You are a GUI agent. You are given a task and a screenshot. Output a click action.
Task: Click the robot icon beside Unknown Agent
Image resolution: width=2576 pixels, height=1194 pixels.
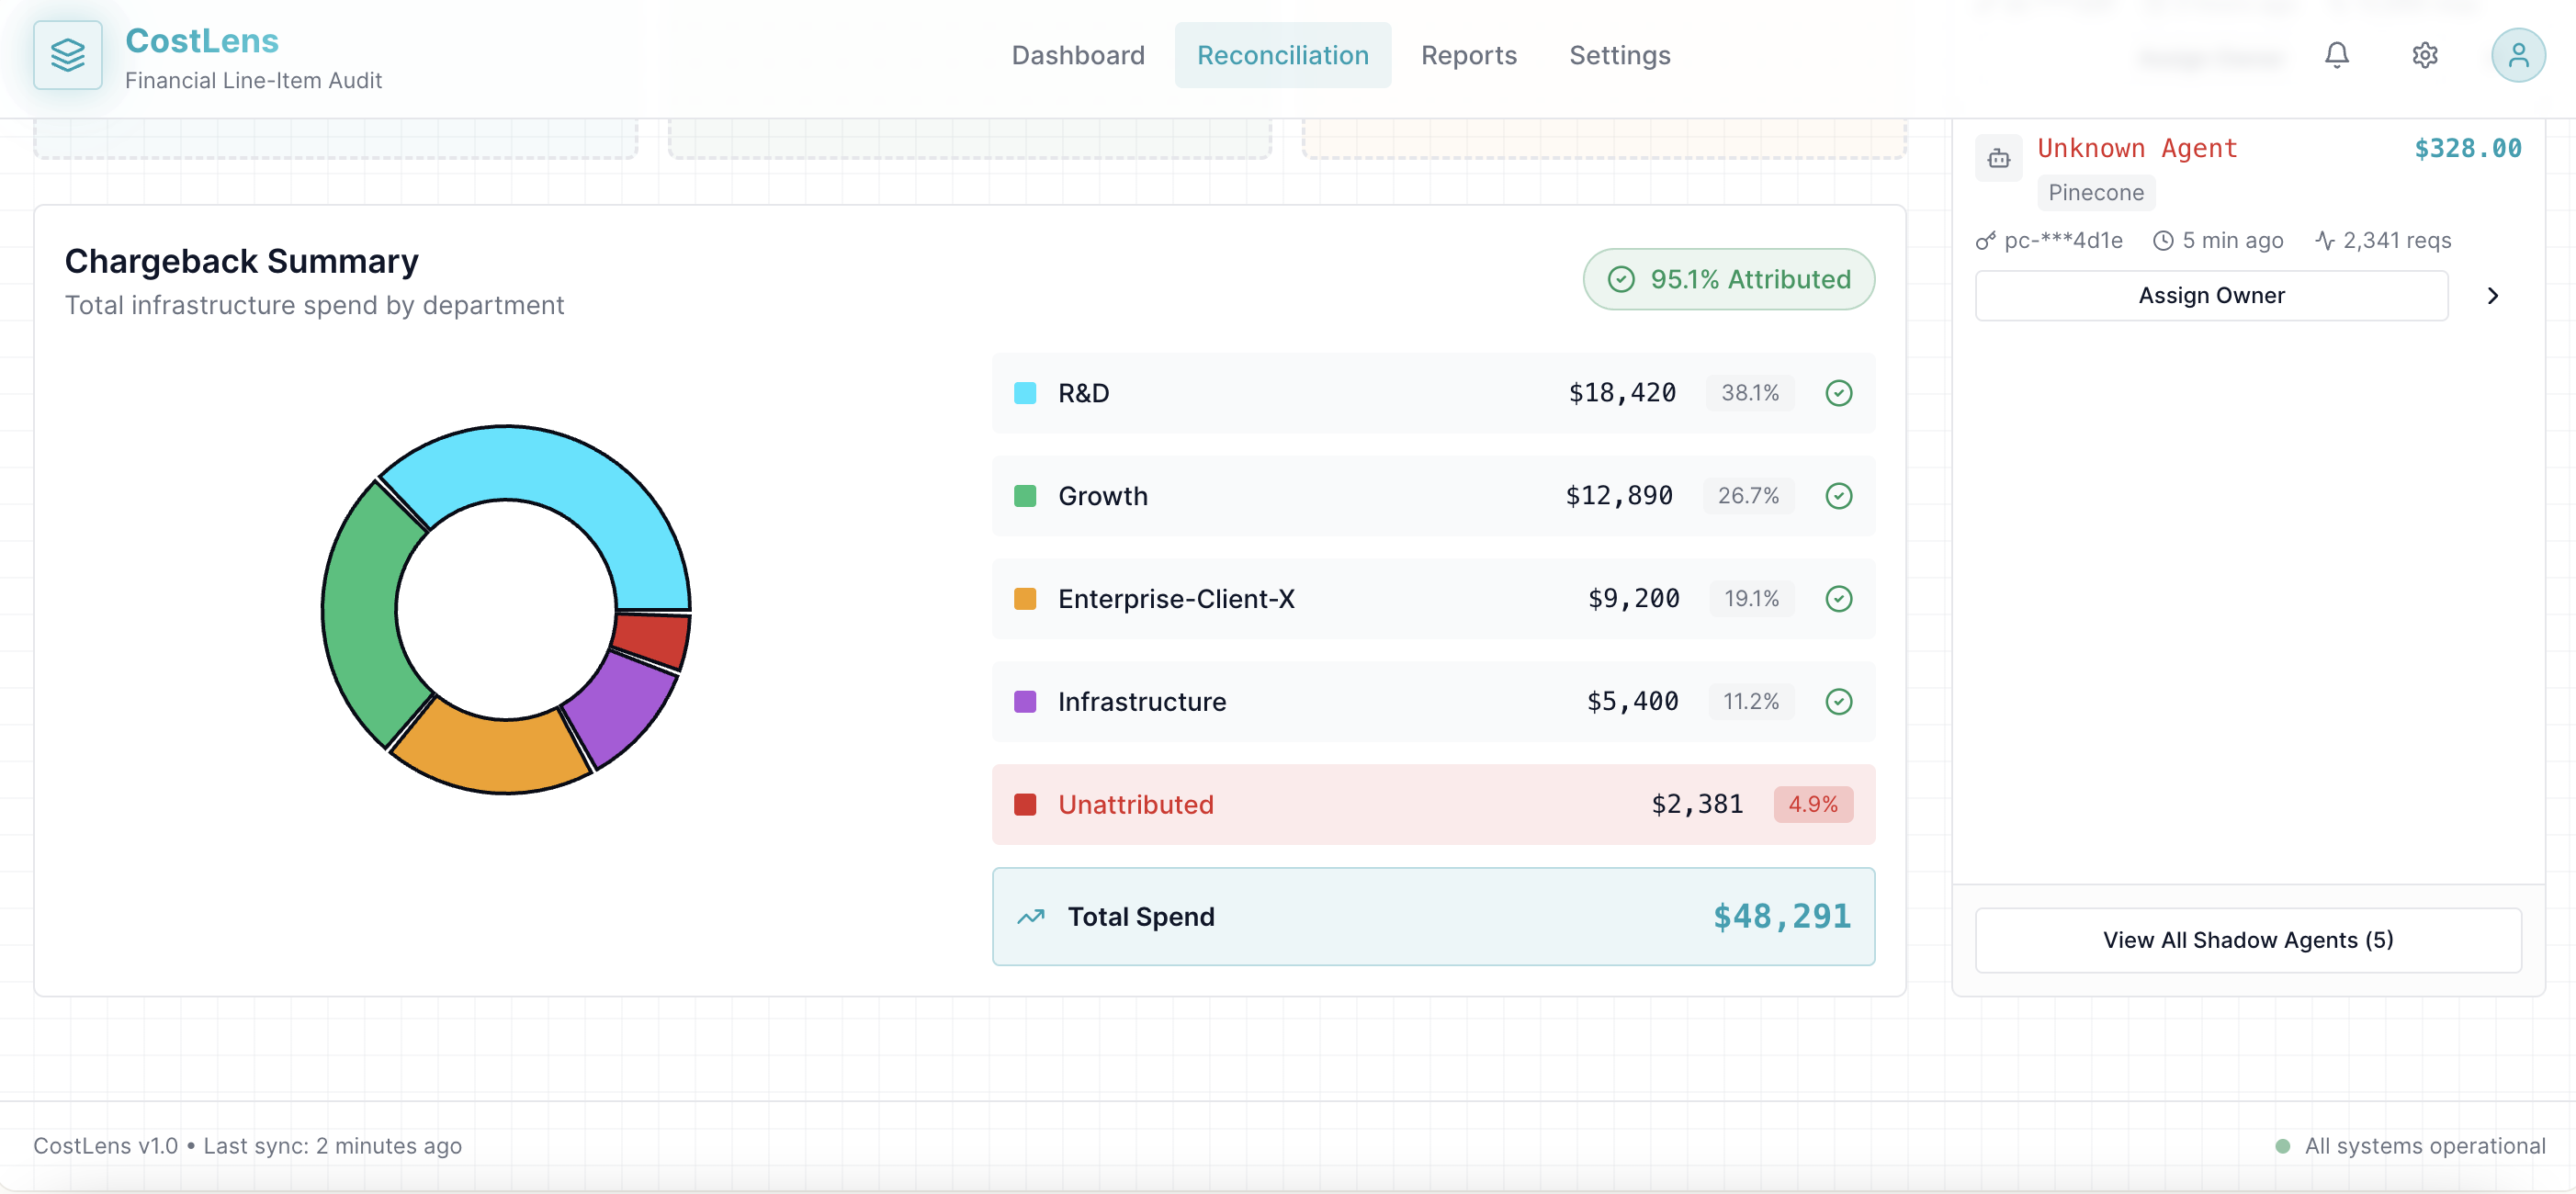1998,158
